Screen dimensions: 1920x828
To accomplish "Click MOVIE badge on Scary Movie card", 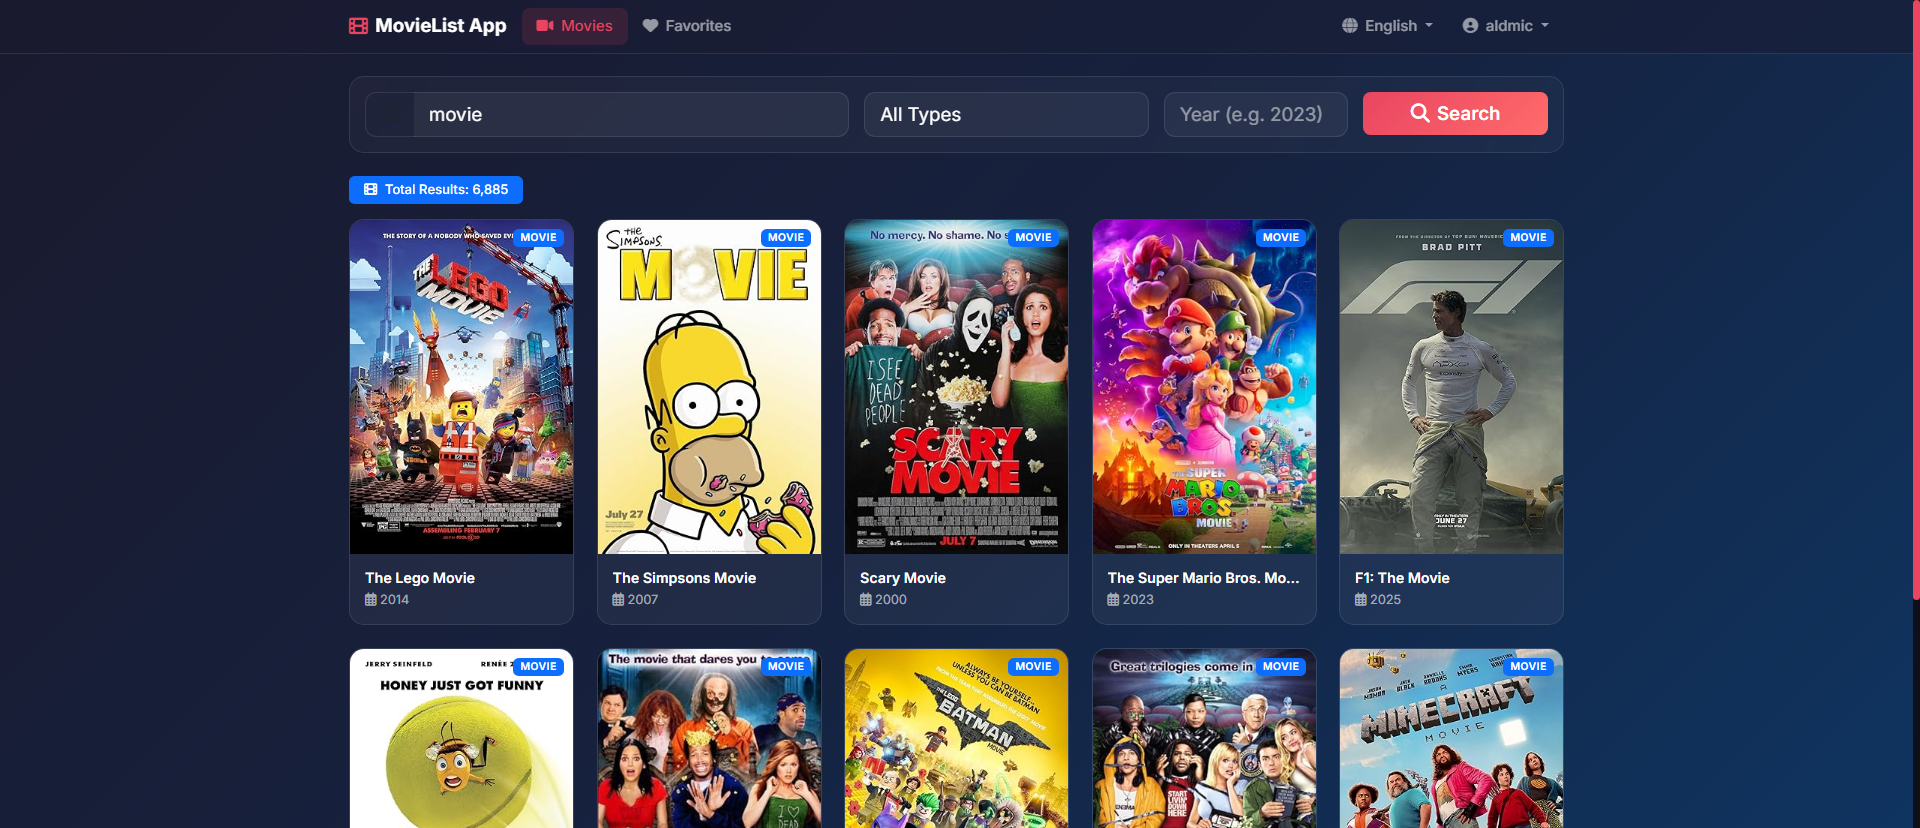I will click(1033, 238).
